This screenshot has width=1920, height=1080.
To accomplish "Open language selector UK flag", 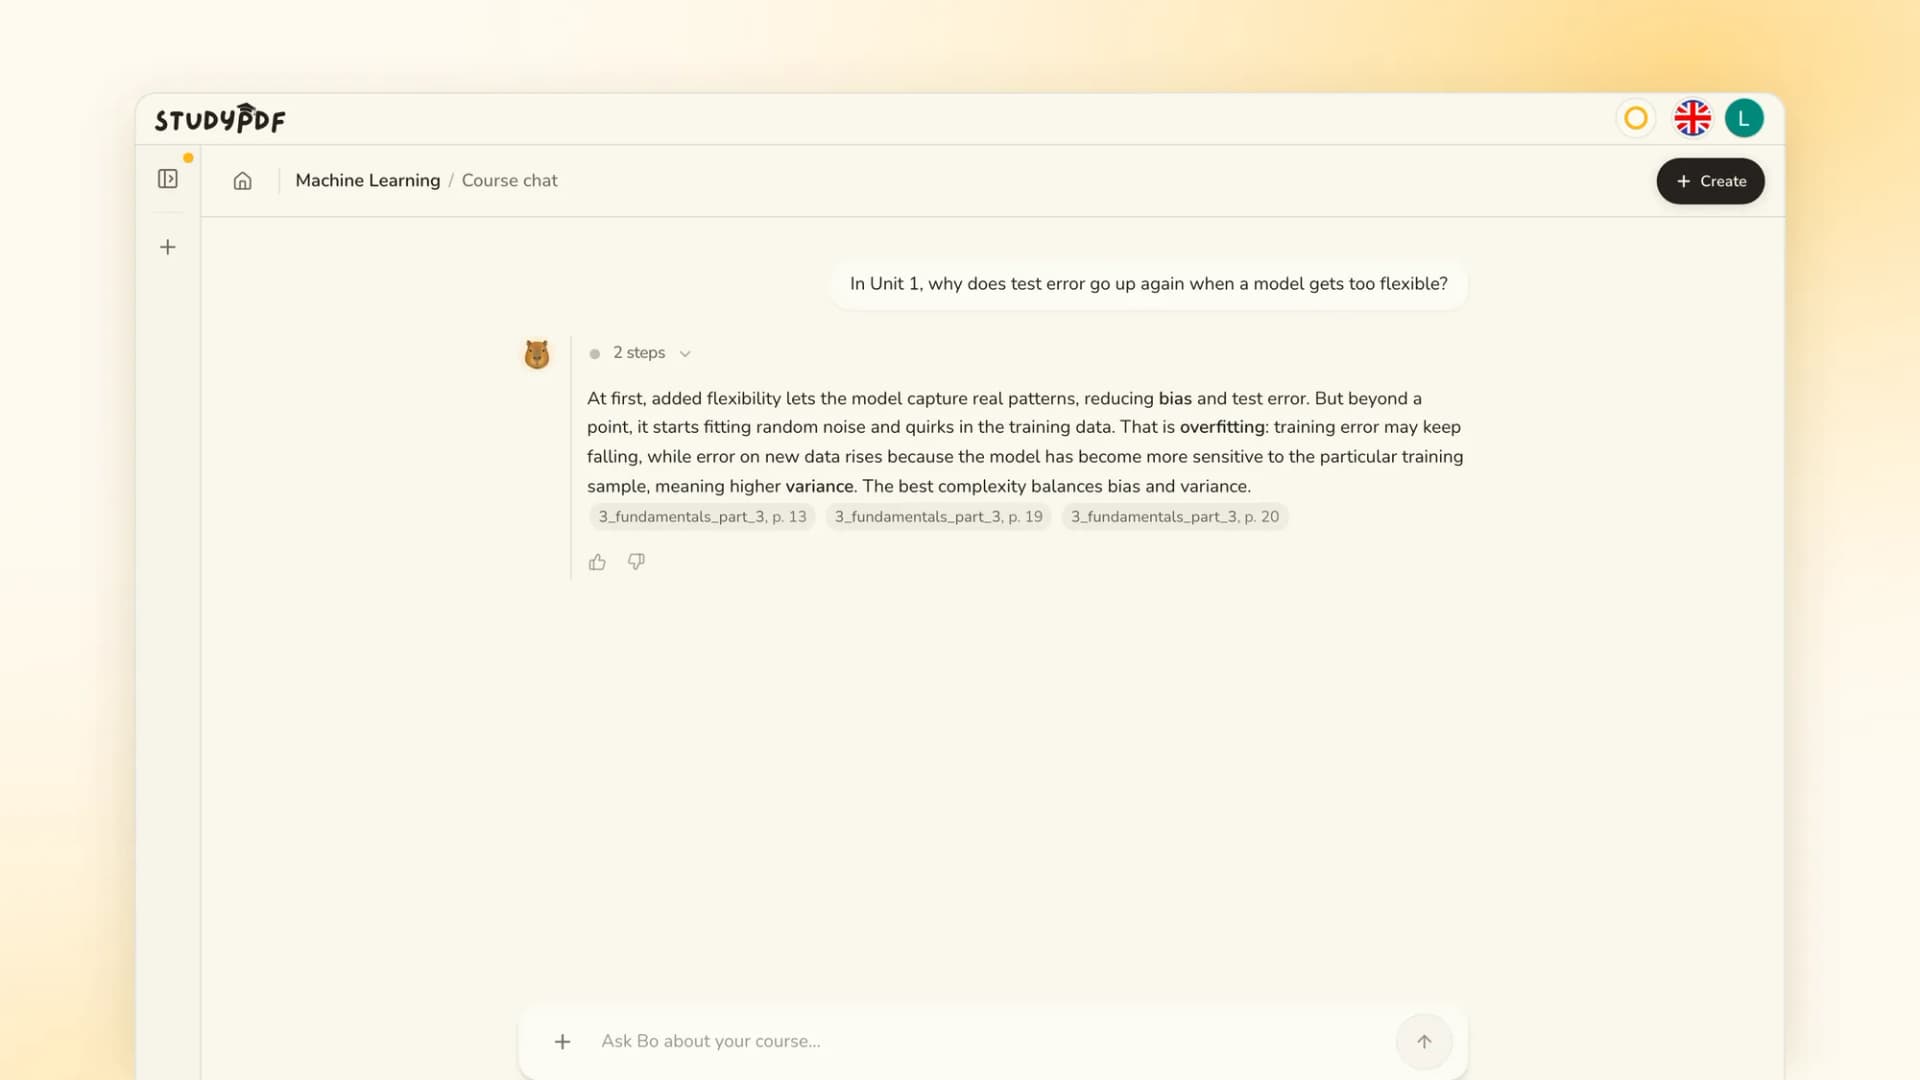I will pos(1692,118).
